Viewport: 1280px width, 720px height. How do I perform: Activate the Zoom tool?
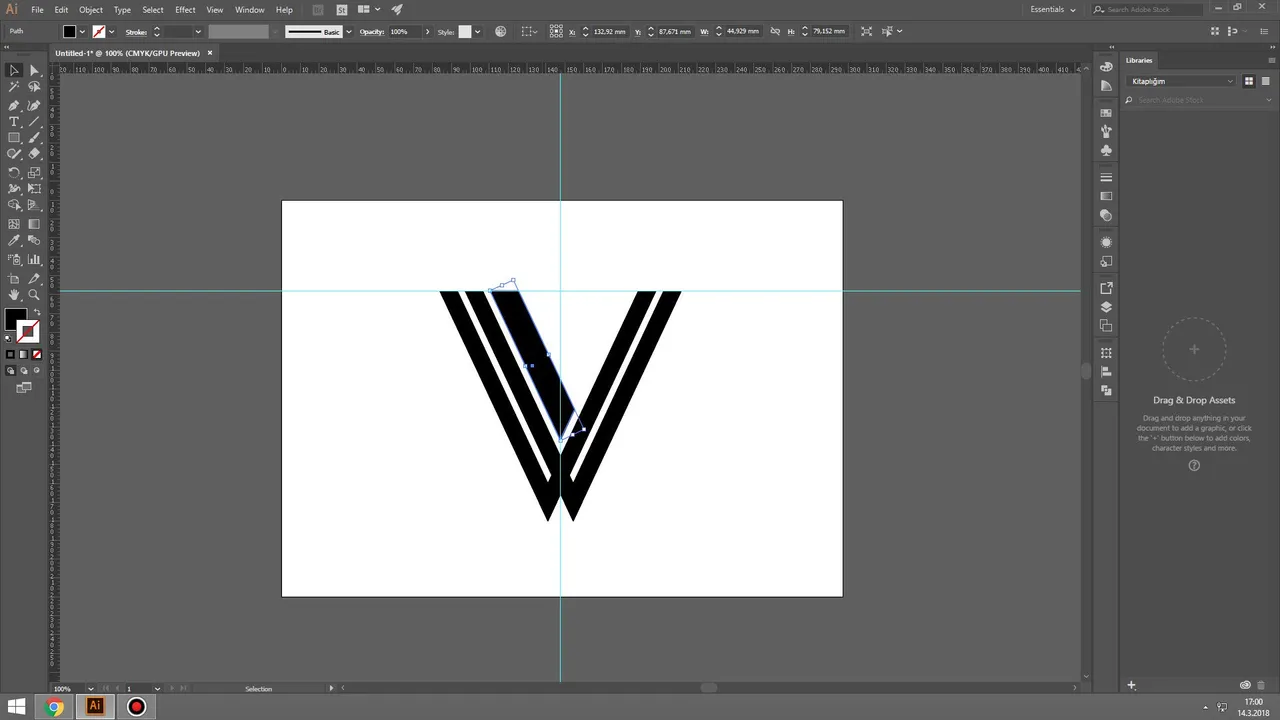(x=34, y=295)
